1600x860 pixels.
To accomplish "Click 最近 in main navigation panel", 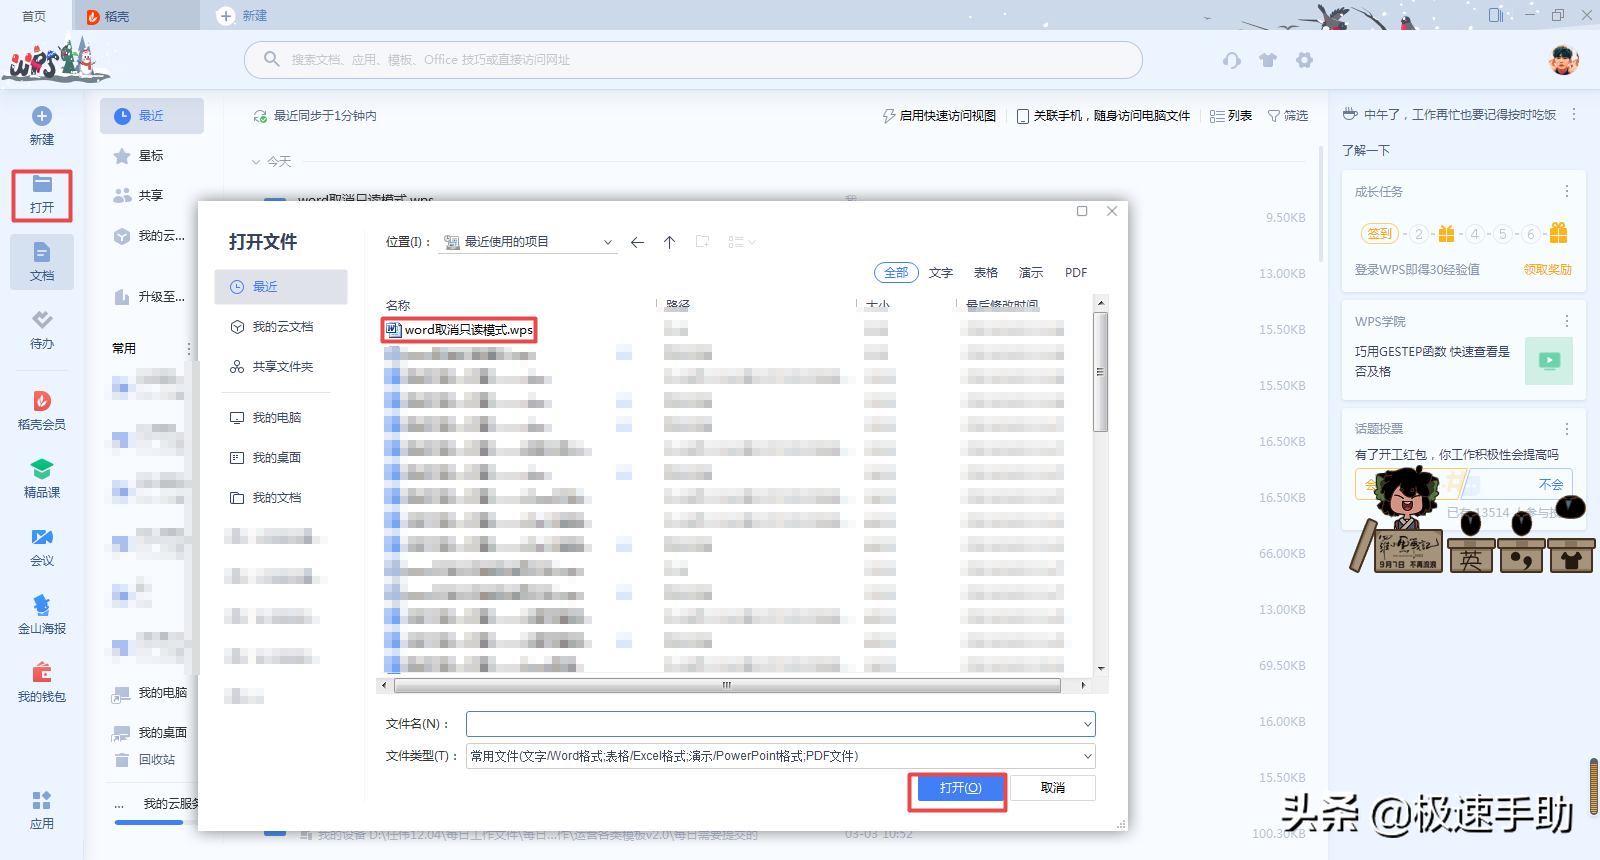I will [152, 116].
